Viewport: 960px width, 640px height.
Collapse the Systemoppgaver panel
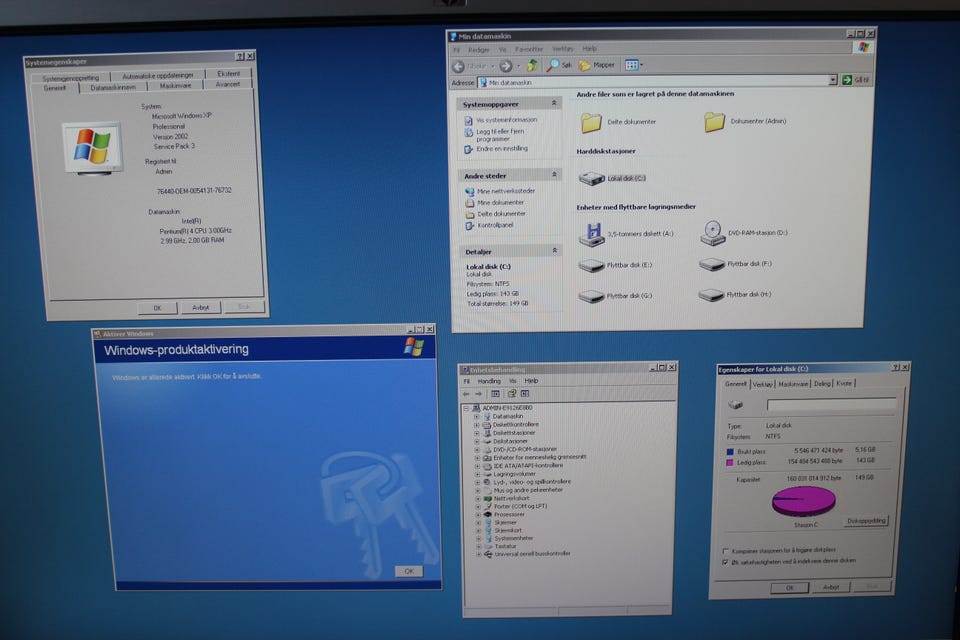(554, 103)
